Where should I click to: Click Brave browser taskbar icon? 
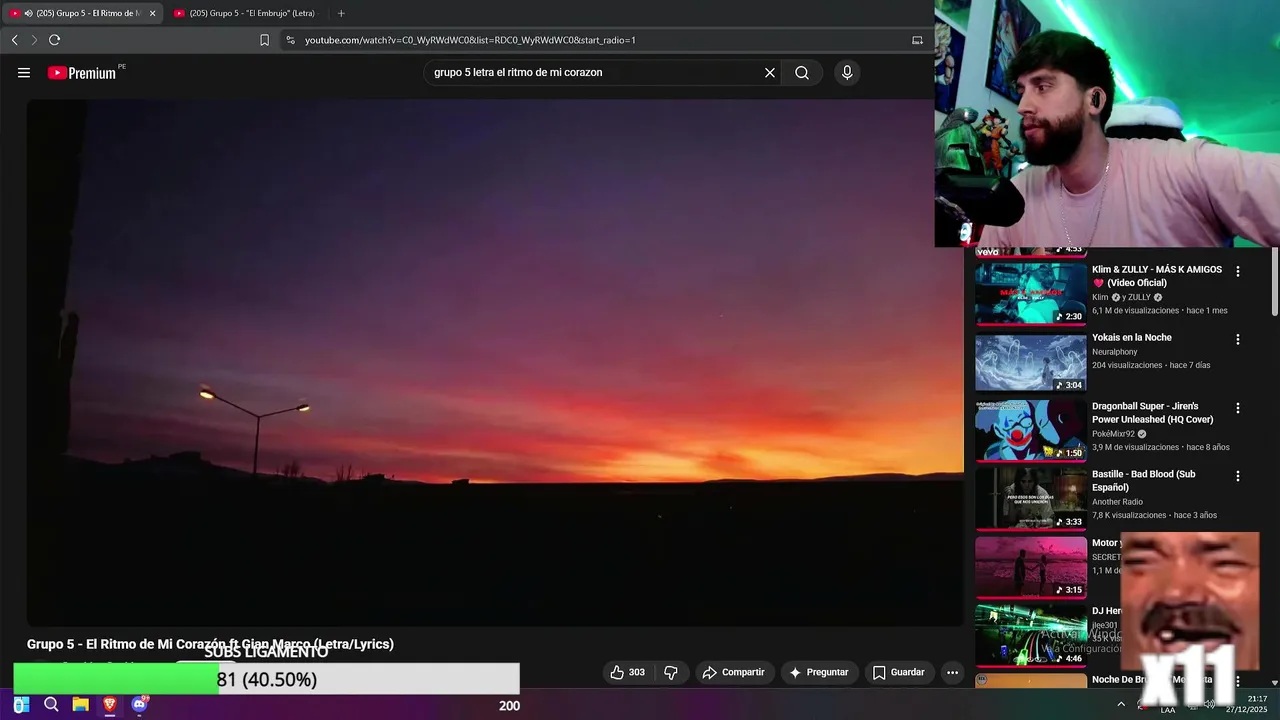click(110, 705)
